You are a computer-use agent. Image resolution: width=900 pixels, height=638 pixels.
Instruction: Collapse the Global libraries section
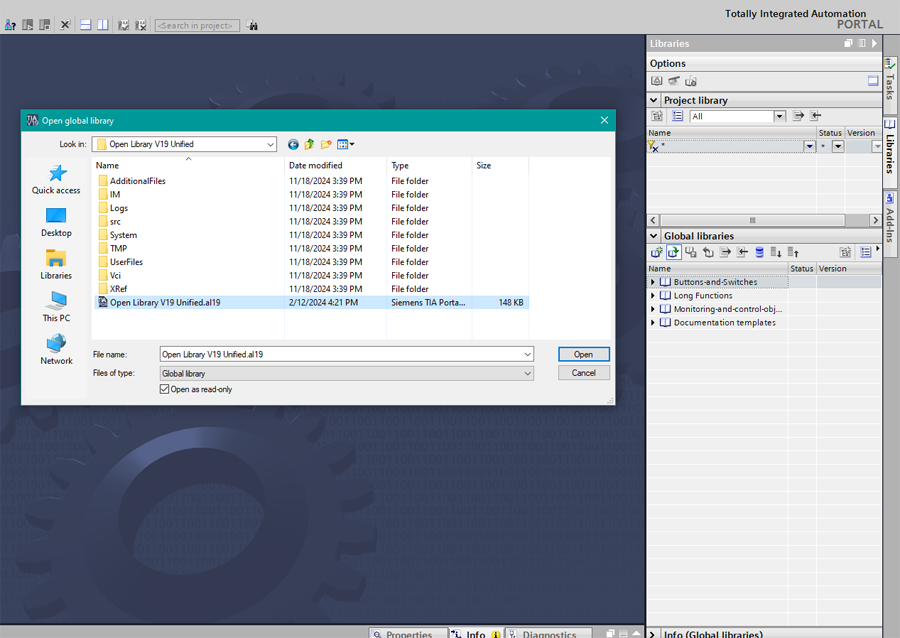click(x=653, y=236)
